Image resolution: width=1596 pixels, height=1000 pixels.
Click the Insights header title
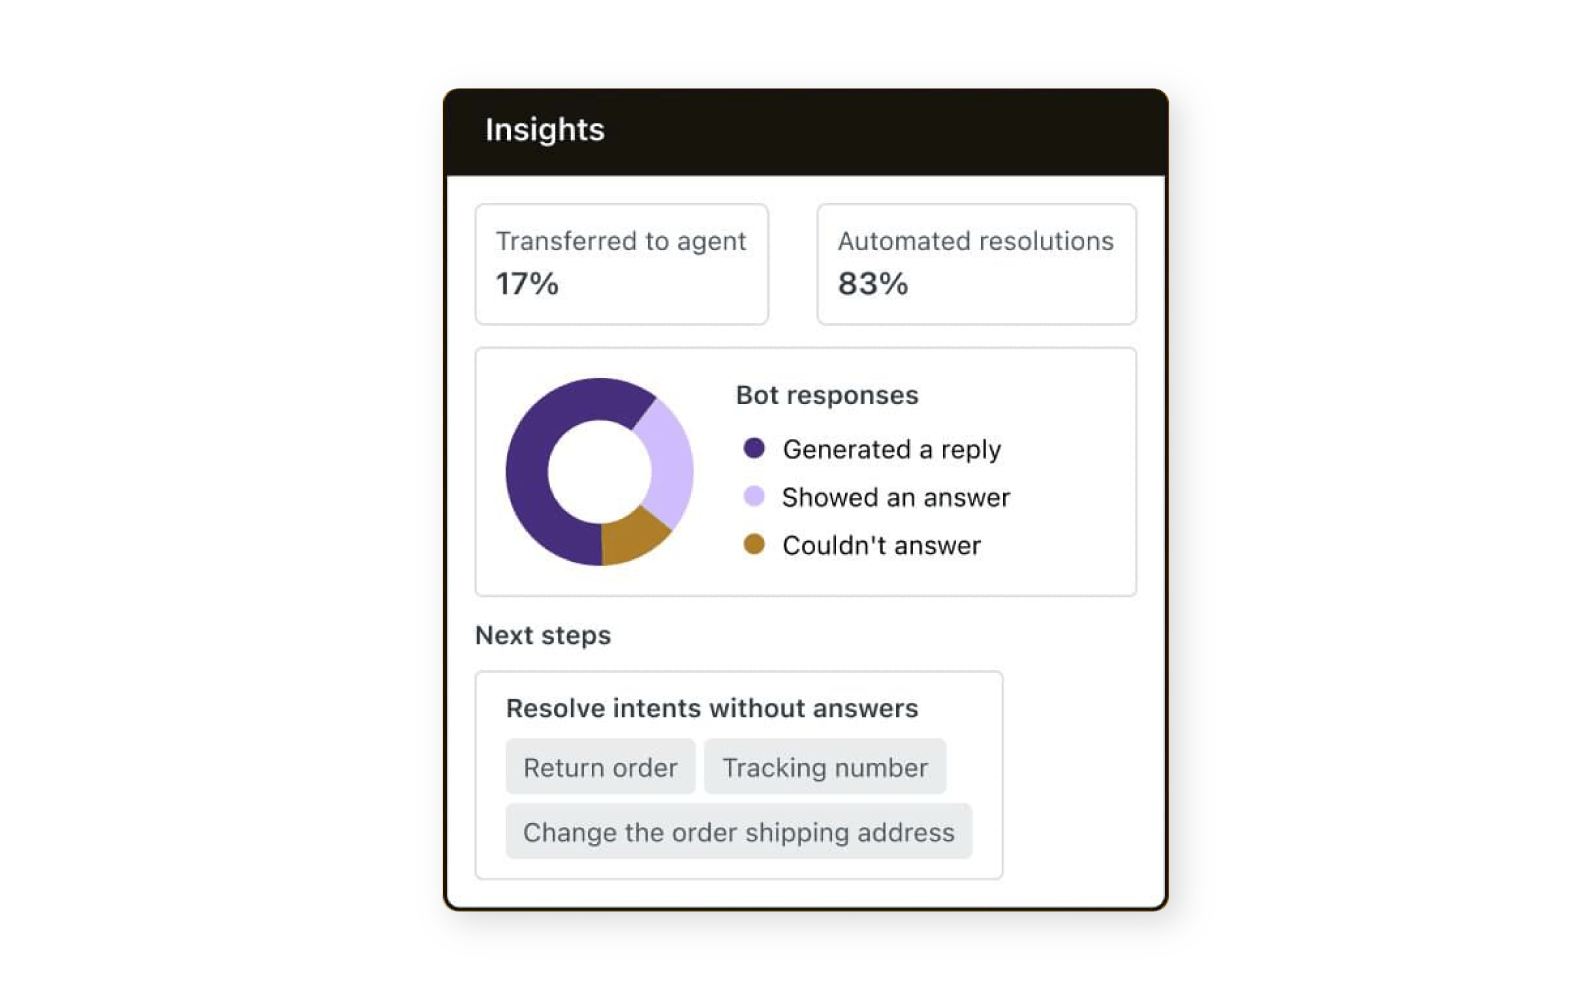pyautogui.click(x=545, y=130)
